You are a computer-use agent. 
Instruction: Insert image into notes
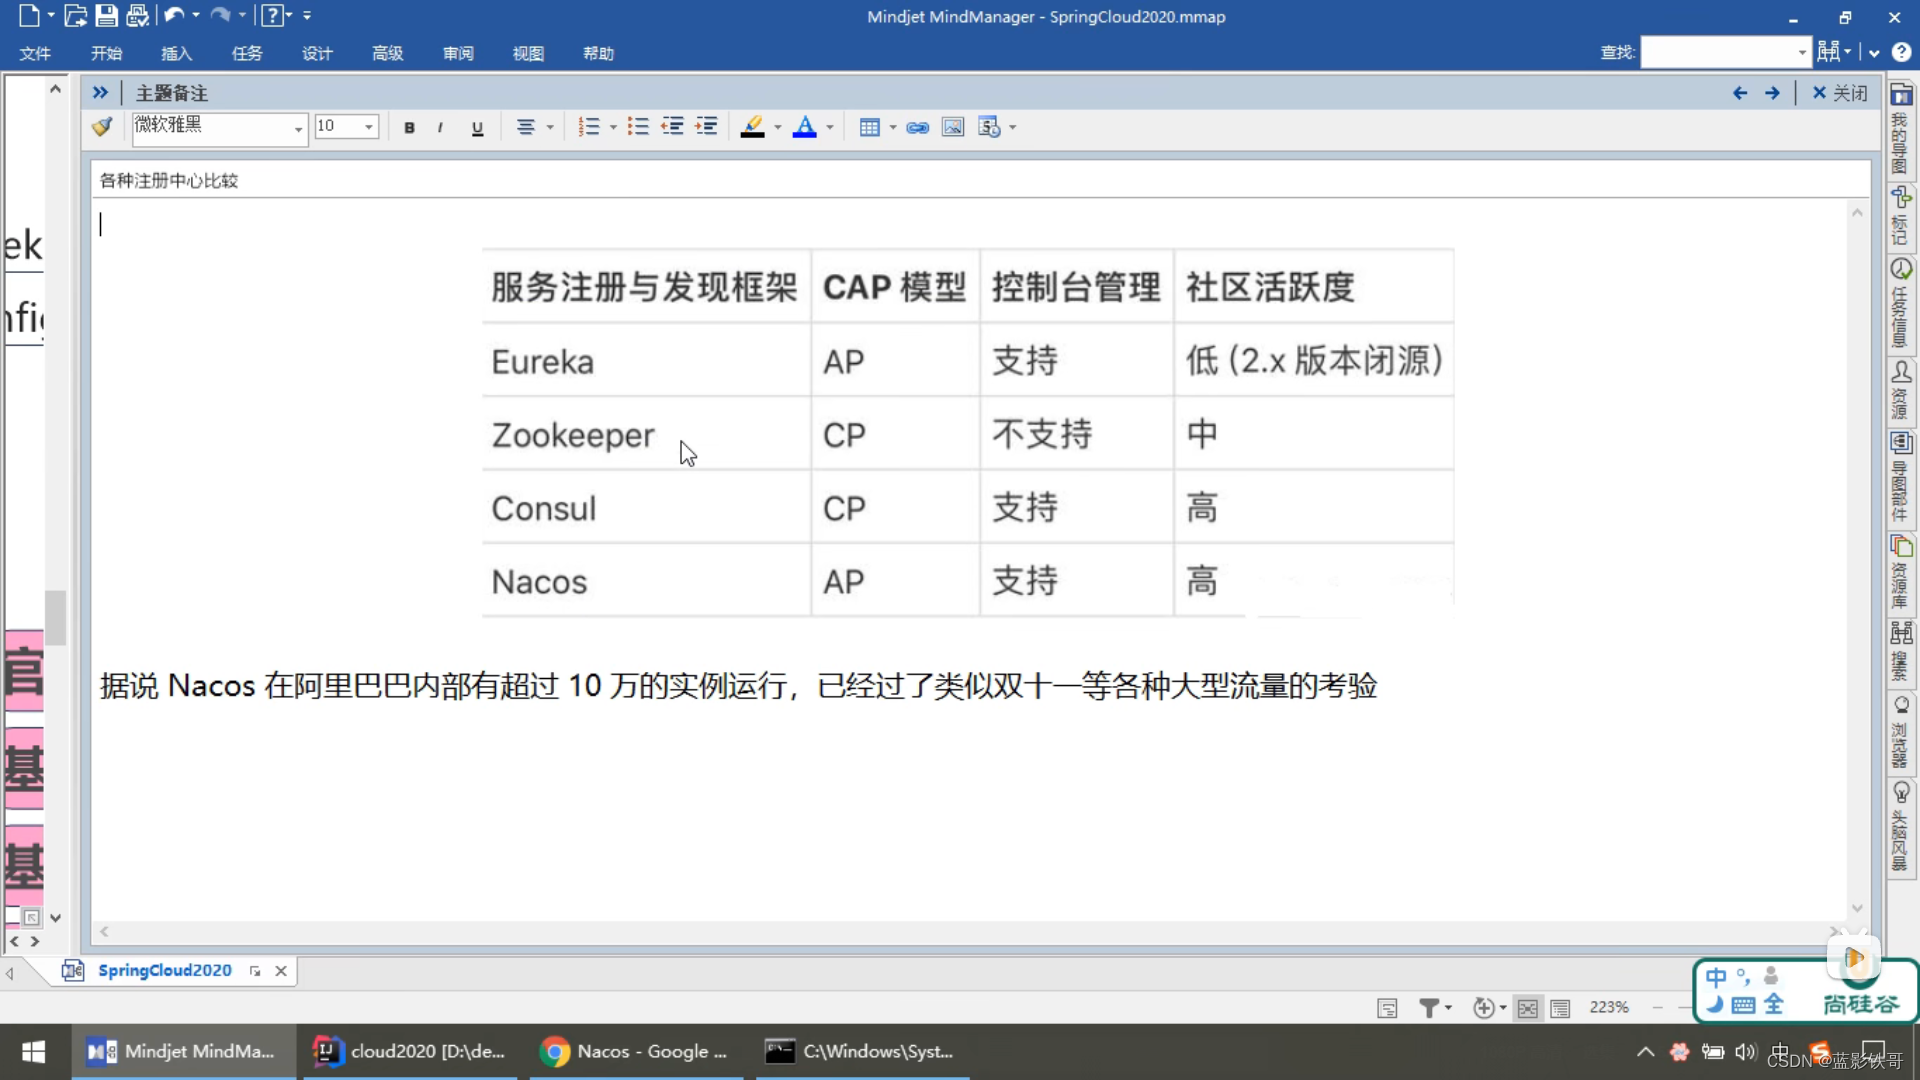coord(953,127)
